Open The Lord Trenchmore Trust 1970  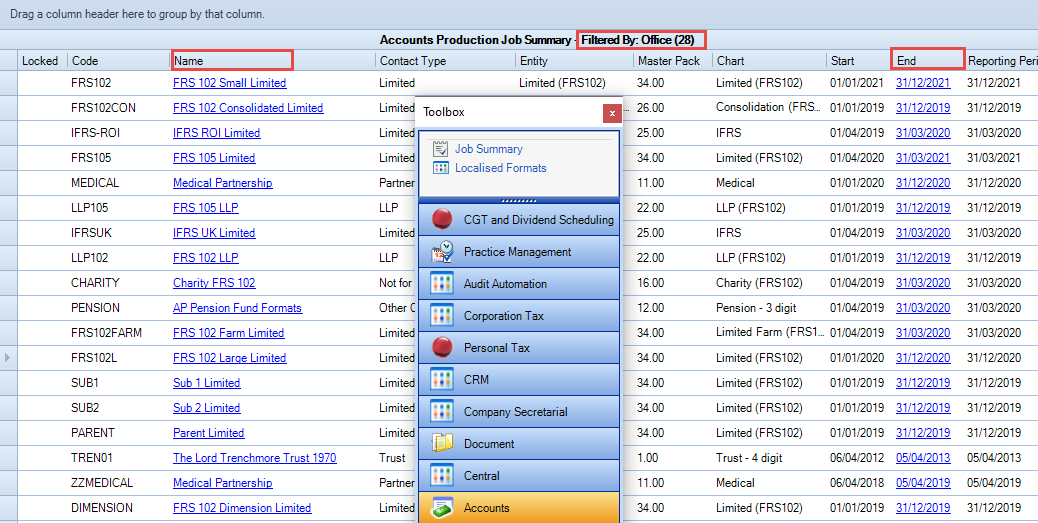pyautogui.click(x=255, y=457)
